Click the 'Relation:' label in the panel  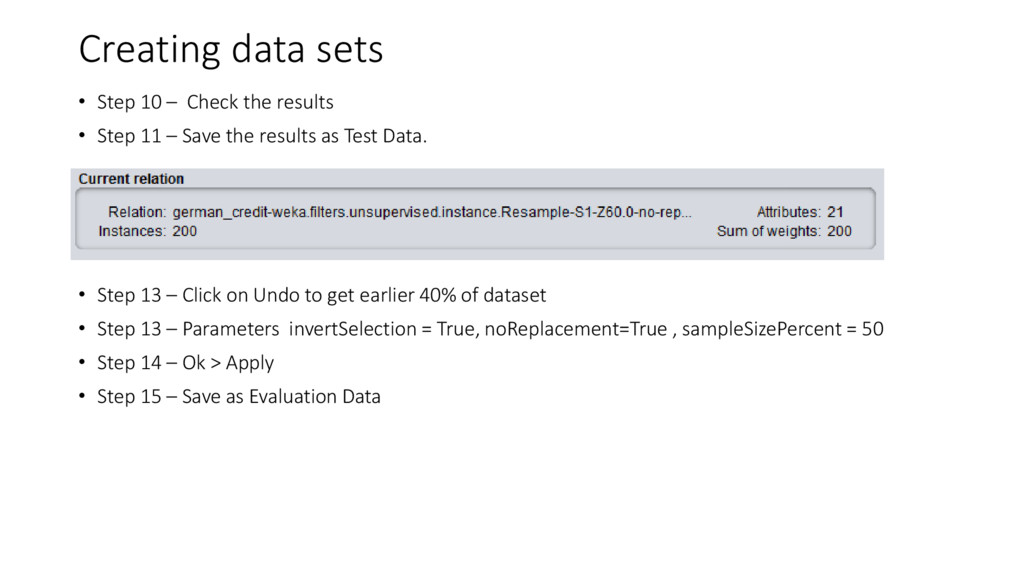point(137,212)
